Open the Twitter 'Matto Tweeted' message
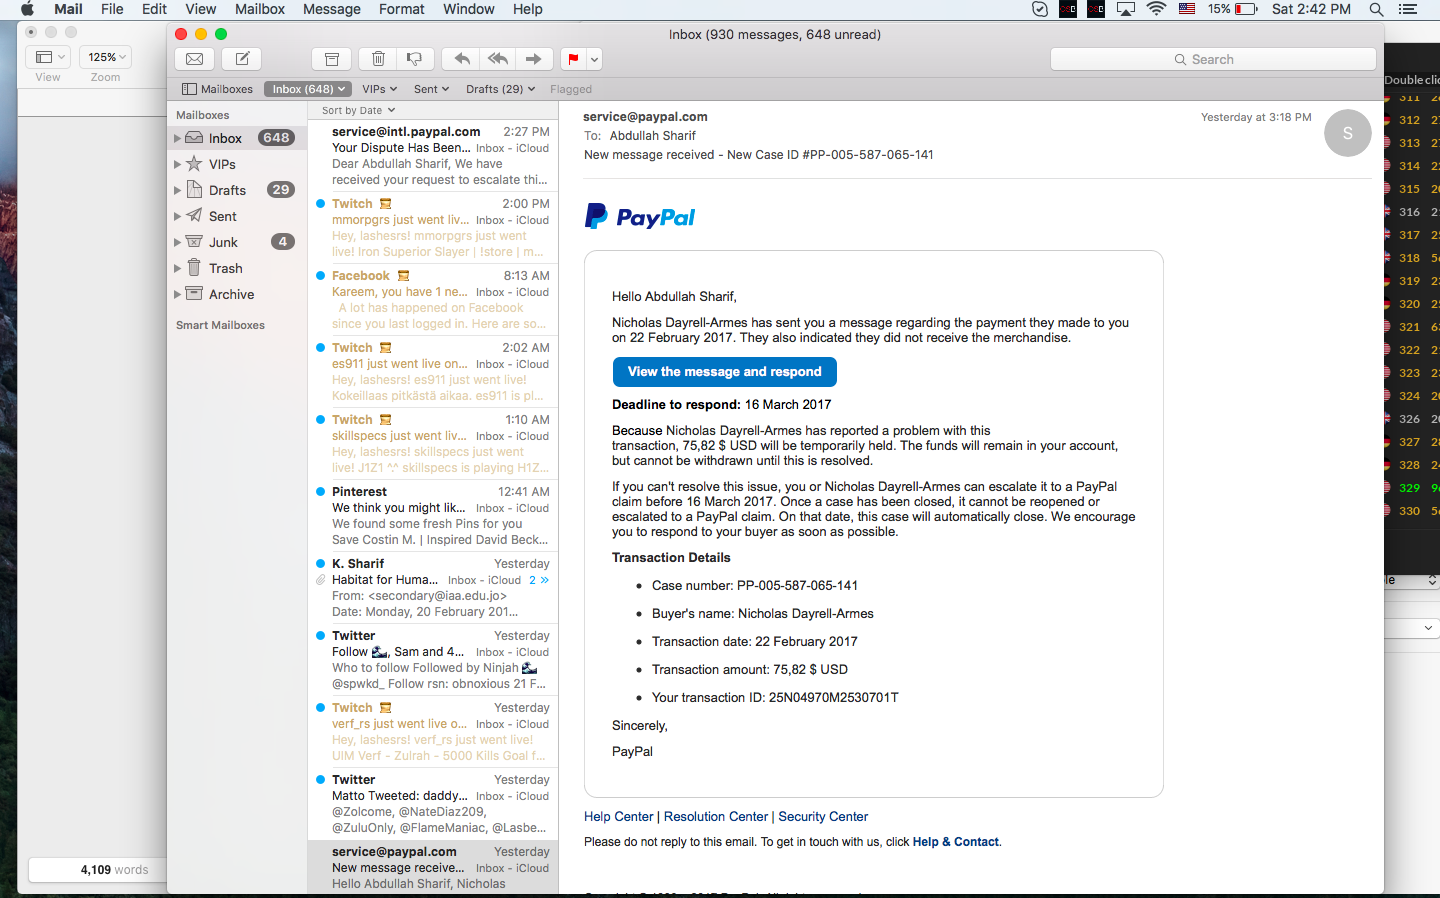 coord(433,804)
